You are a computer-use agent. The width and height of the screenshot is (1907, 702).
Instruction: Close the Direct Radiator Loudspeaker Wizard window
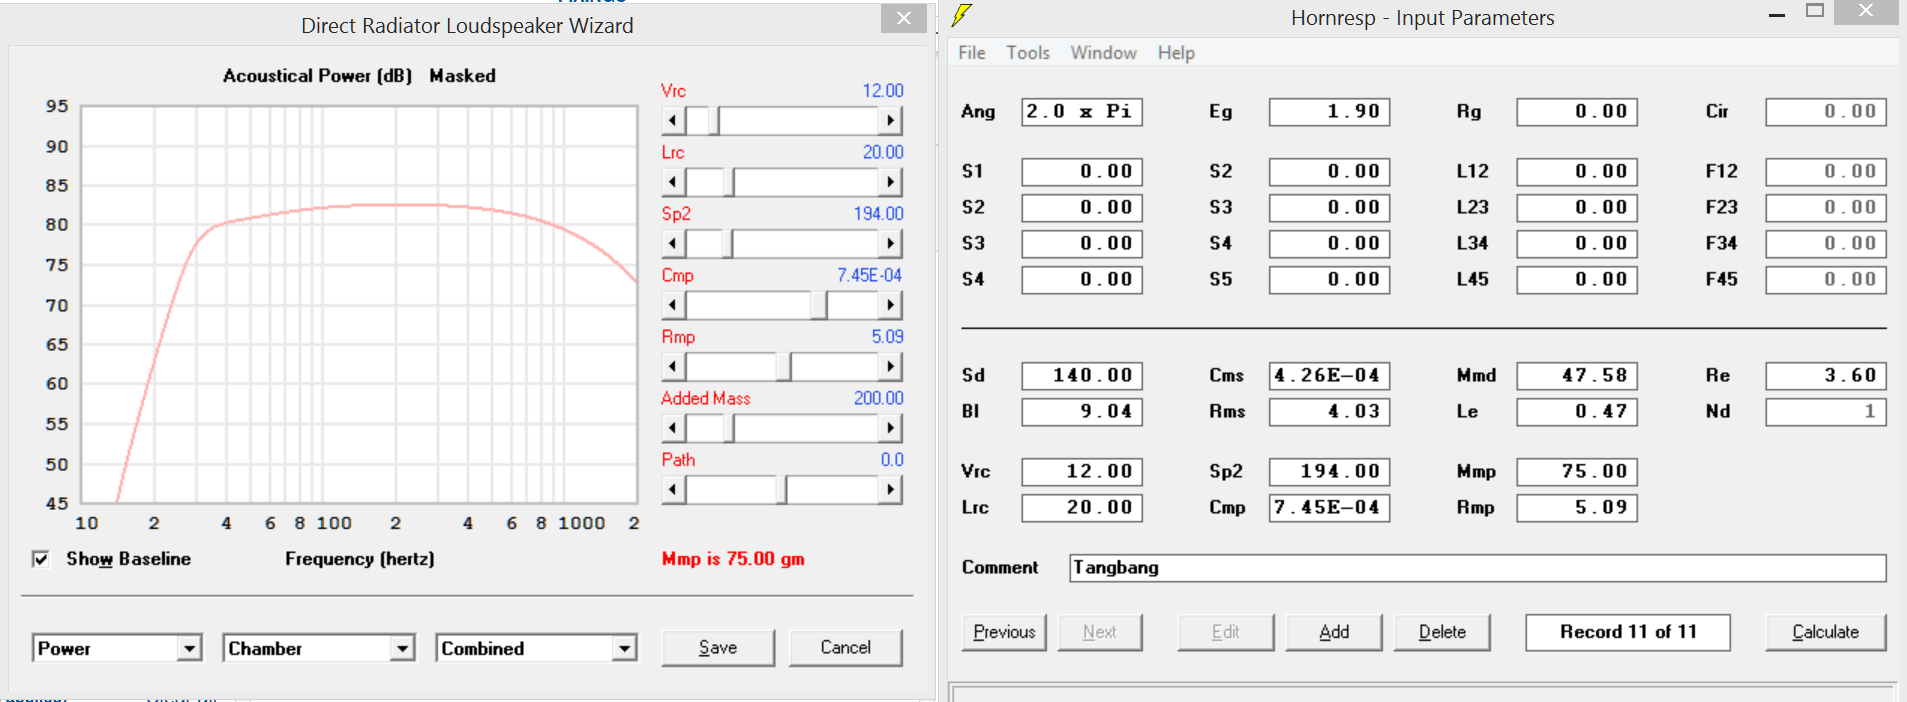(x=903, y=18)
